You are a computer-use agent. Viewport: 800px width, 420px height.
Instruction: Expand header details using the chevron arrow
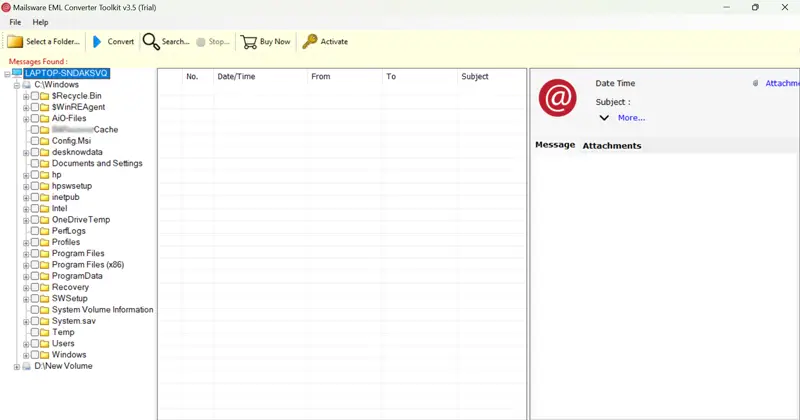click(x=604, y=118)
